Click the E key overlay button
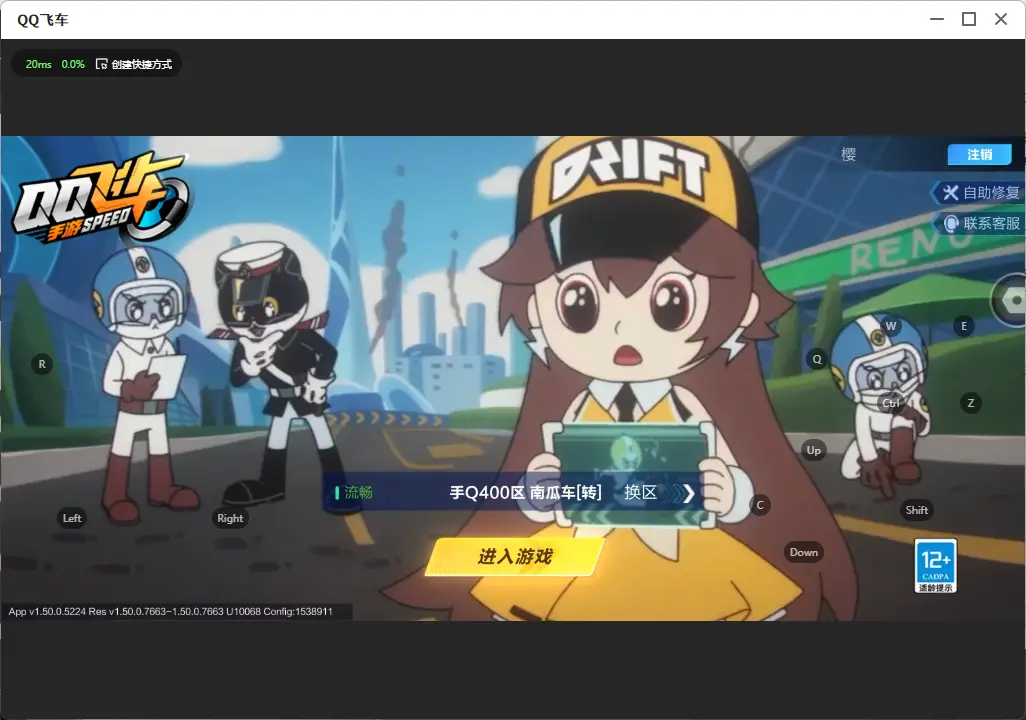Viewport: 1026px width, 720px height. tap(963, 326)
